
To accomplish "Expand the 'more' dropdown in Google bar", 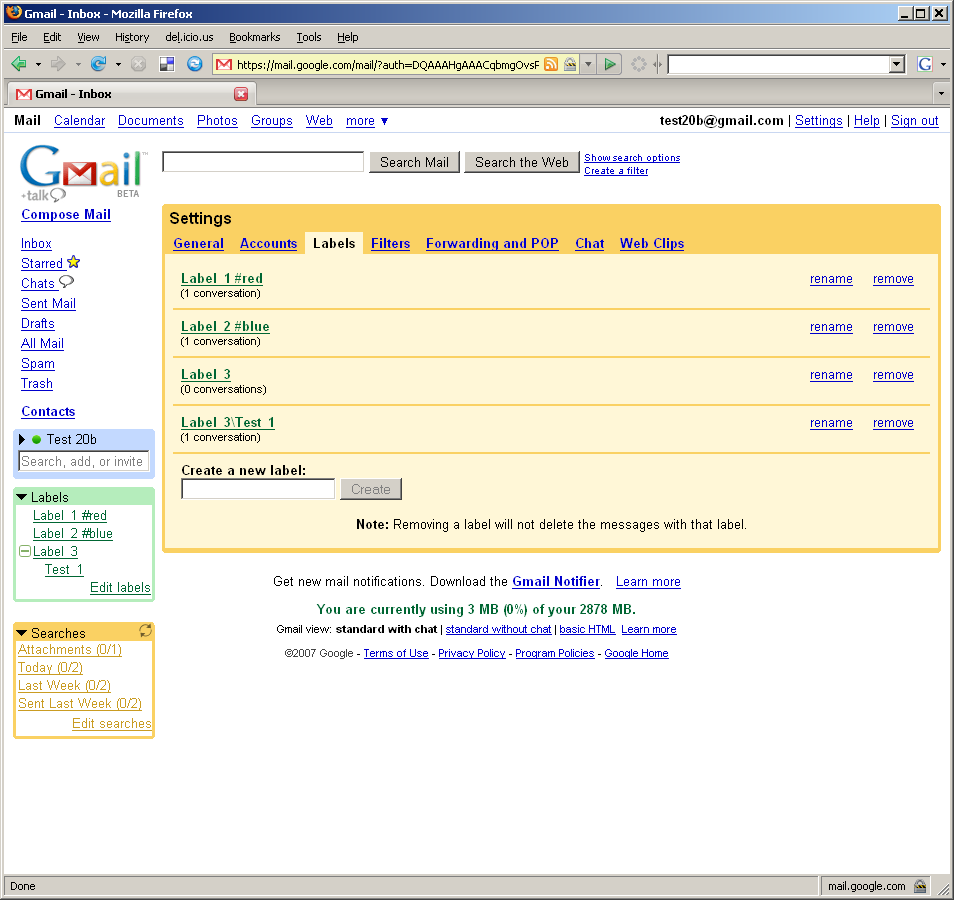I will tap(367, 120).
